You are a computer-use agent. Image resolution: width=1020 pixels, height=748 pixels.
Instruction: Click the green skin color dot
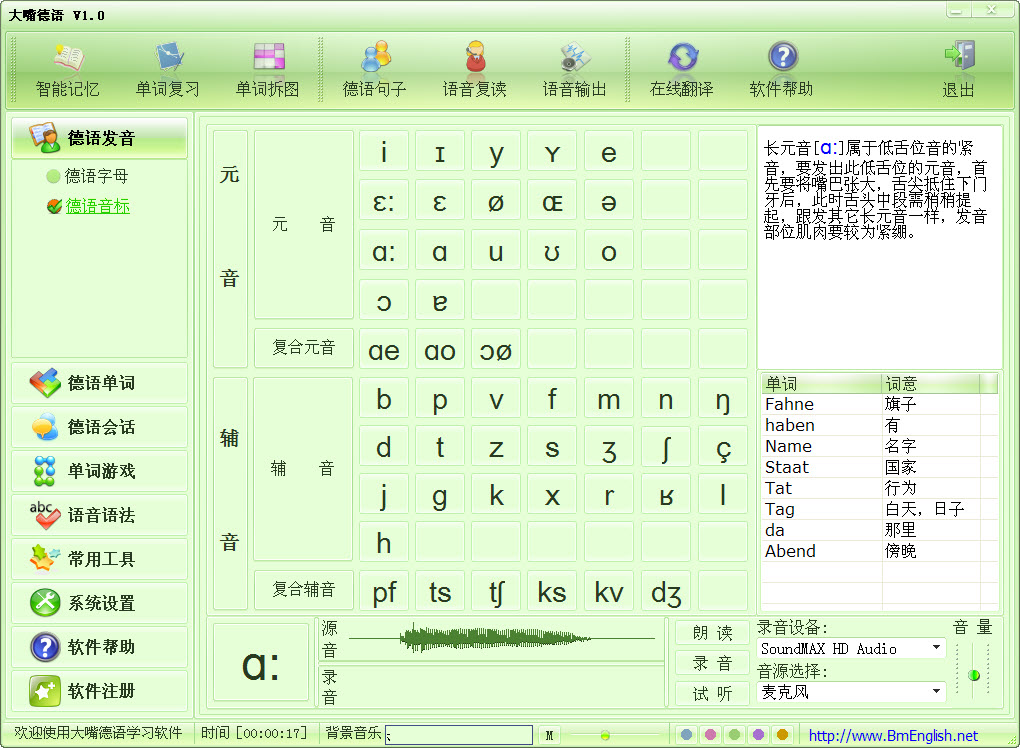(734, 734)
